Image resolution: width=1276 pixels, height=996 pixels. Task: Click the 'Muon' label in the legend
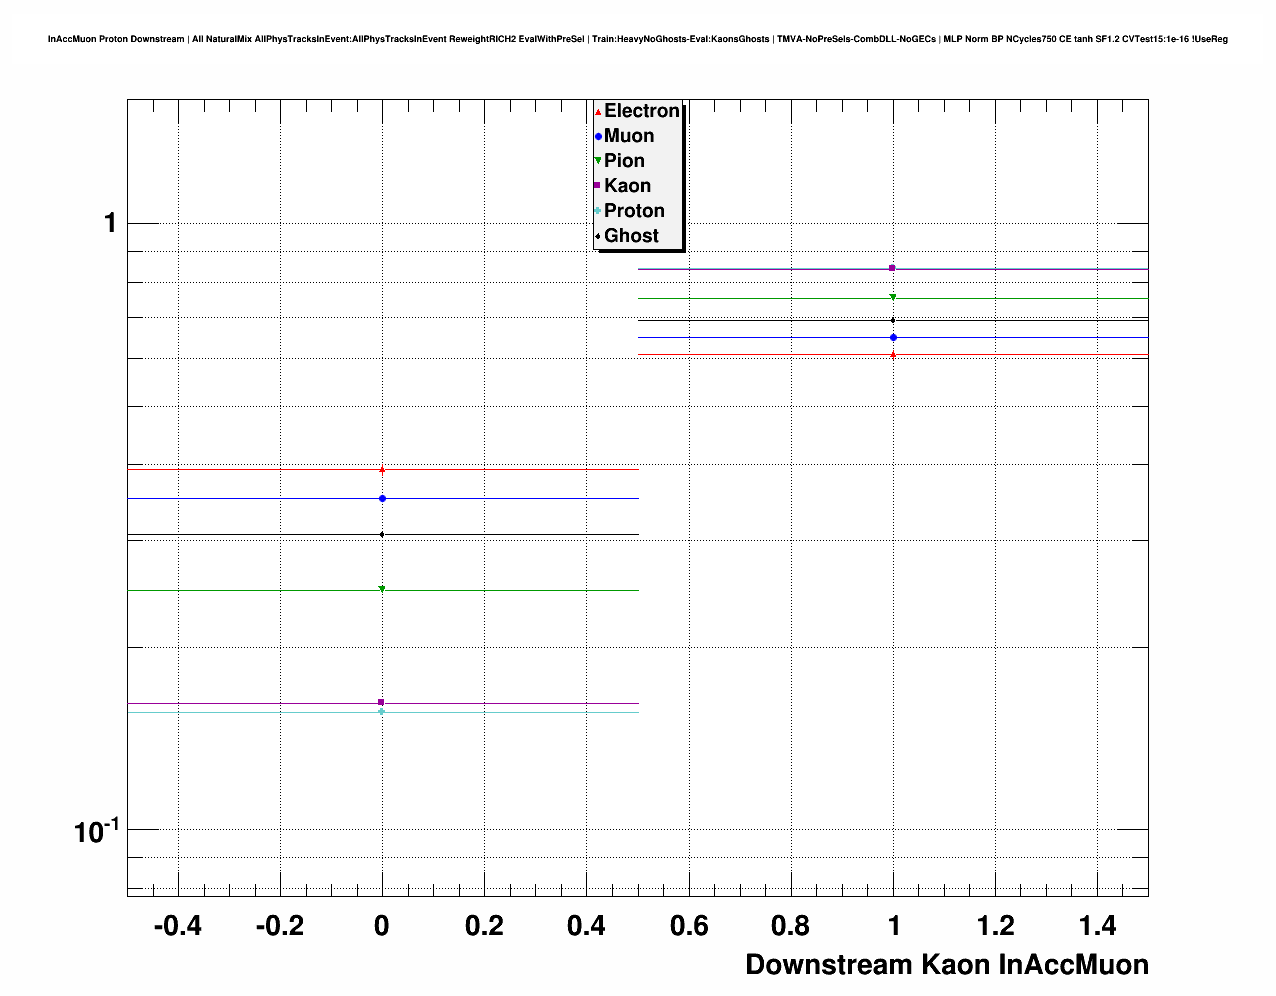(629, 136)
